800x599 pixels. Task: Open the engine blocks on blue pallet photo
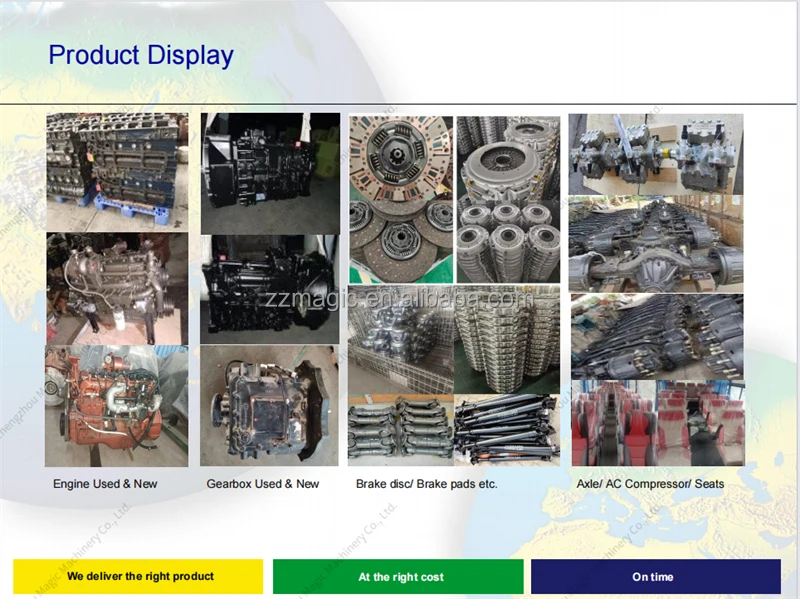click(117, 171)
